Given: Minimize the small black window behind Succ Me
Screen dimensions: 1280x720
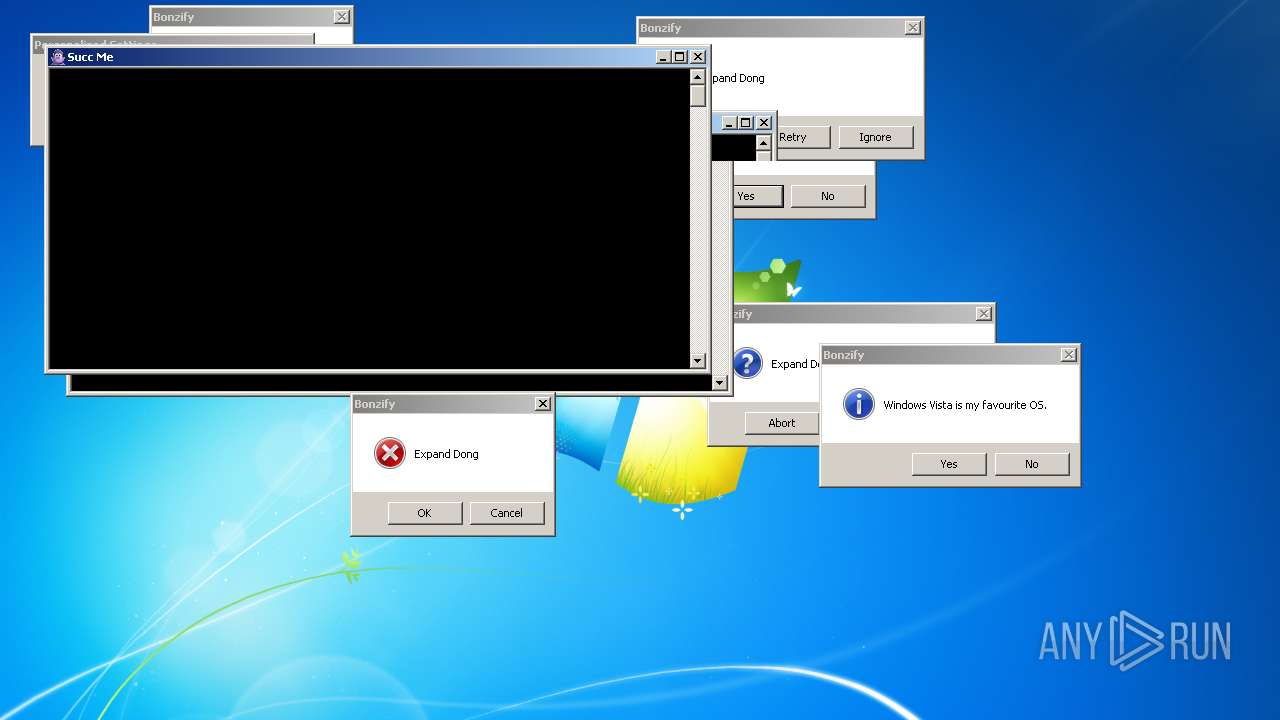Looking at the screenshot, I should click(x=730, y=123).
